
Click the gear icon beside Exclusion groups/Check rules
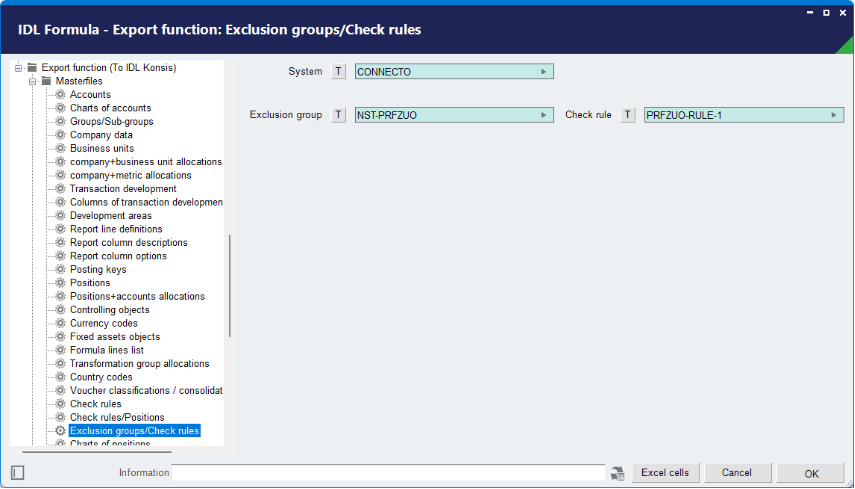pyautogui.click(x=61, y=431)
